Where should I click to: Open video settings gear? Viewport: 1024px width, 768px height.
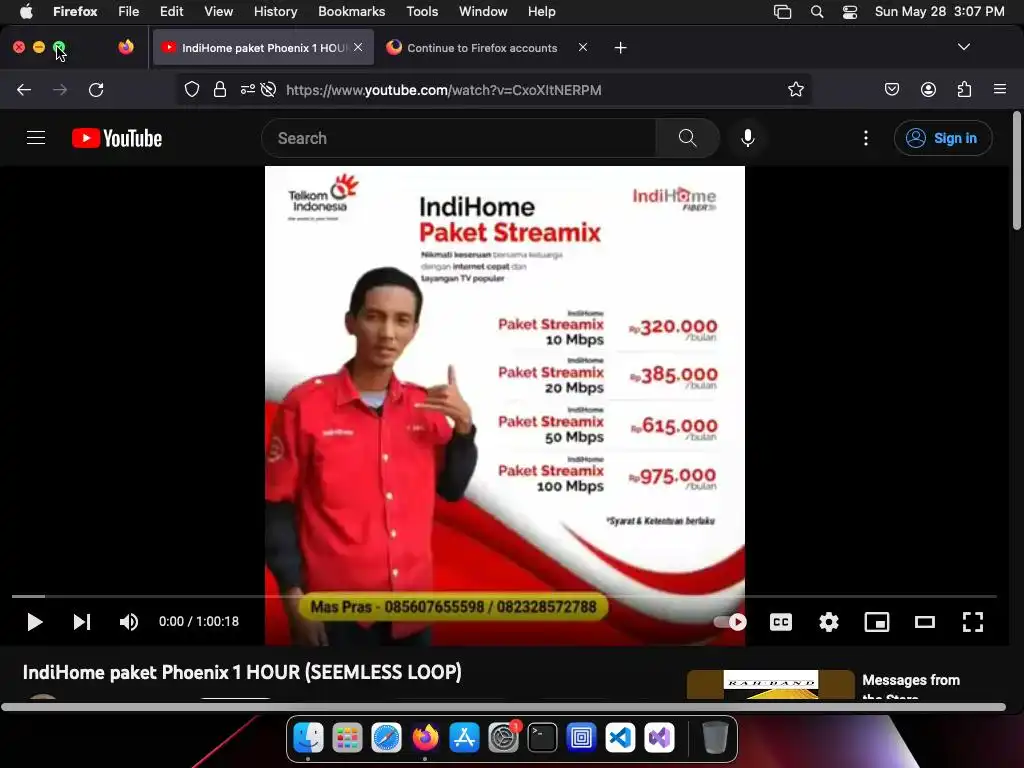[x=829, y=622]
